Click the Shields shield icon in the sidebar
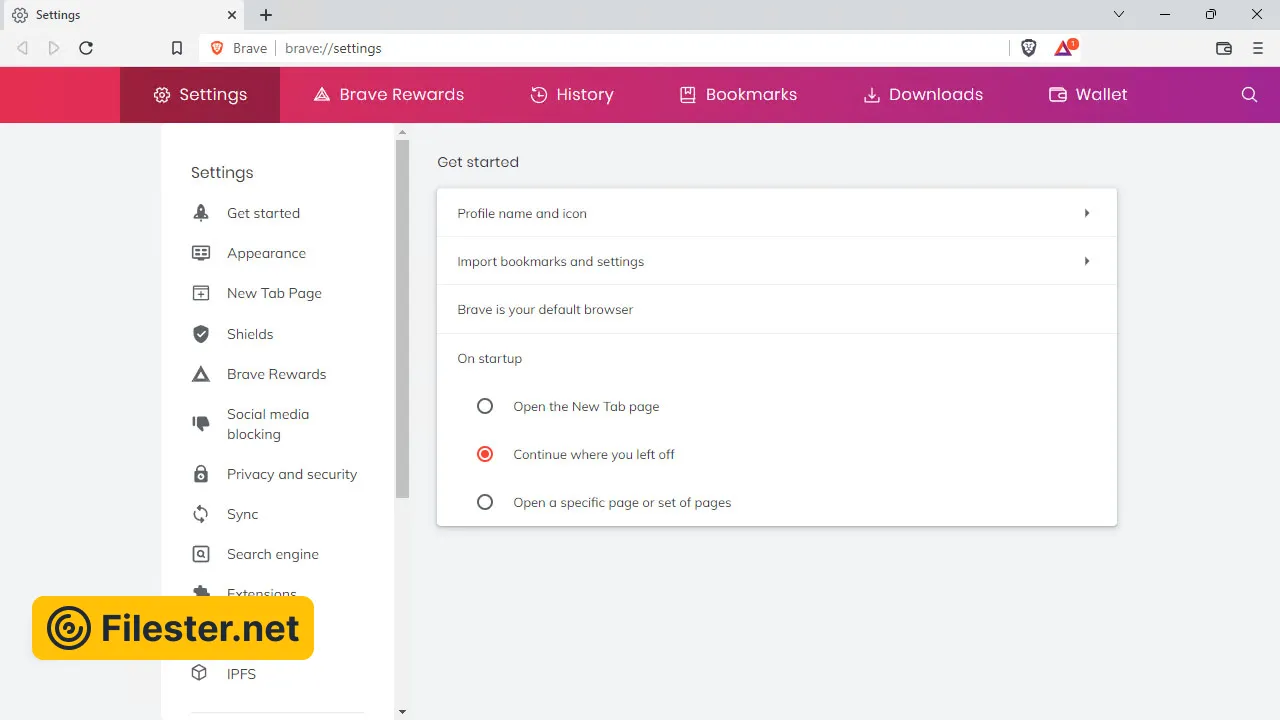 point(201,334)
